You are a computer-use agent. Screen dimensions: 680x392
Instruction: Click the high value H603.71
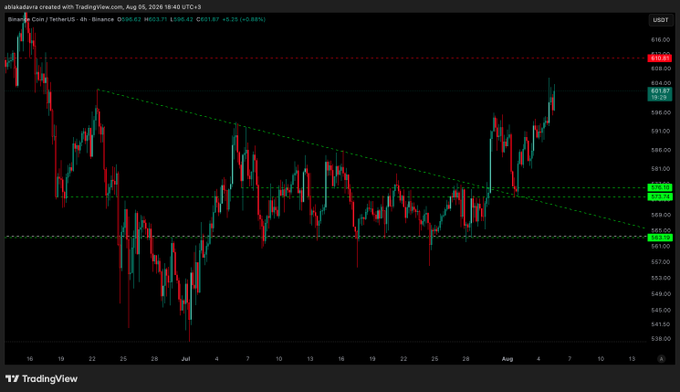point(155,19)
